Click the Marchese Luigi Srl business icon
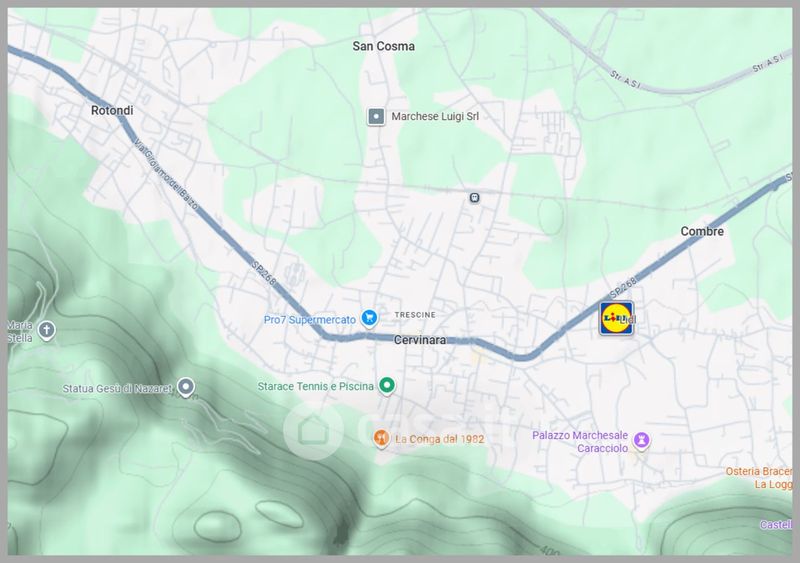The width and height of the screenshot is (800, 563). (376, 116)
